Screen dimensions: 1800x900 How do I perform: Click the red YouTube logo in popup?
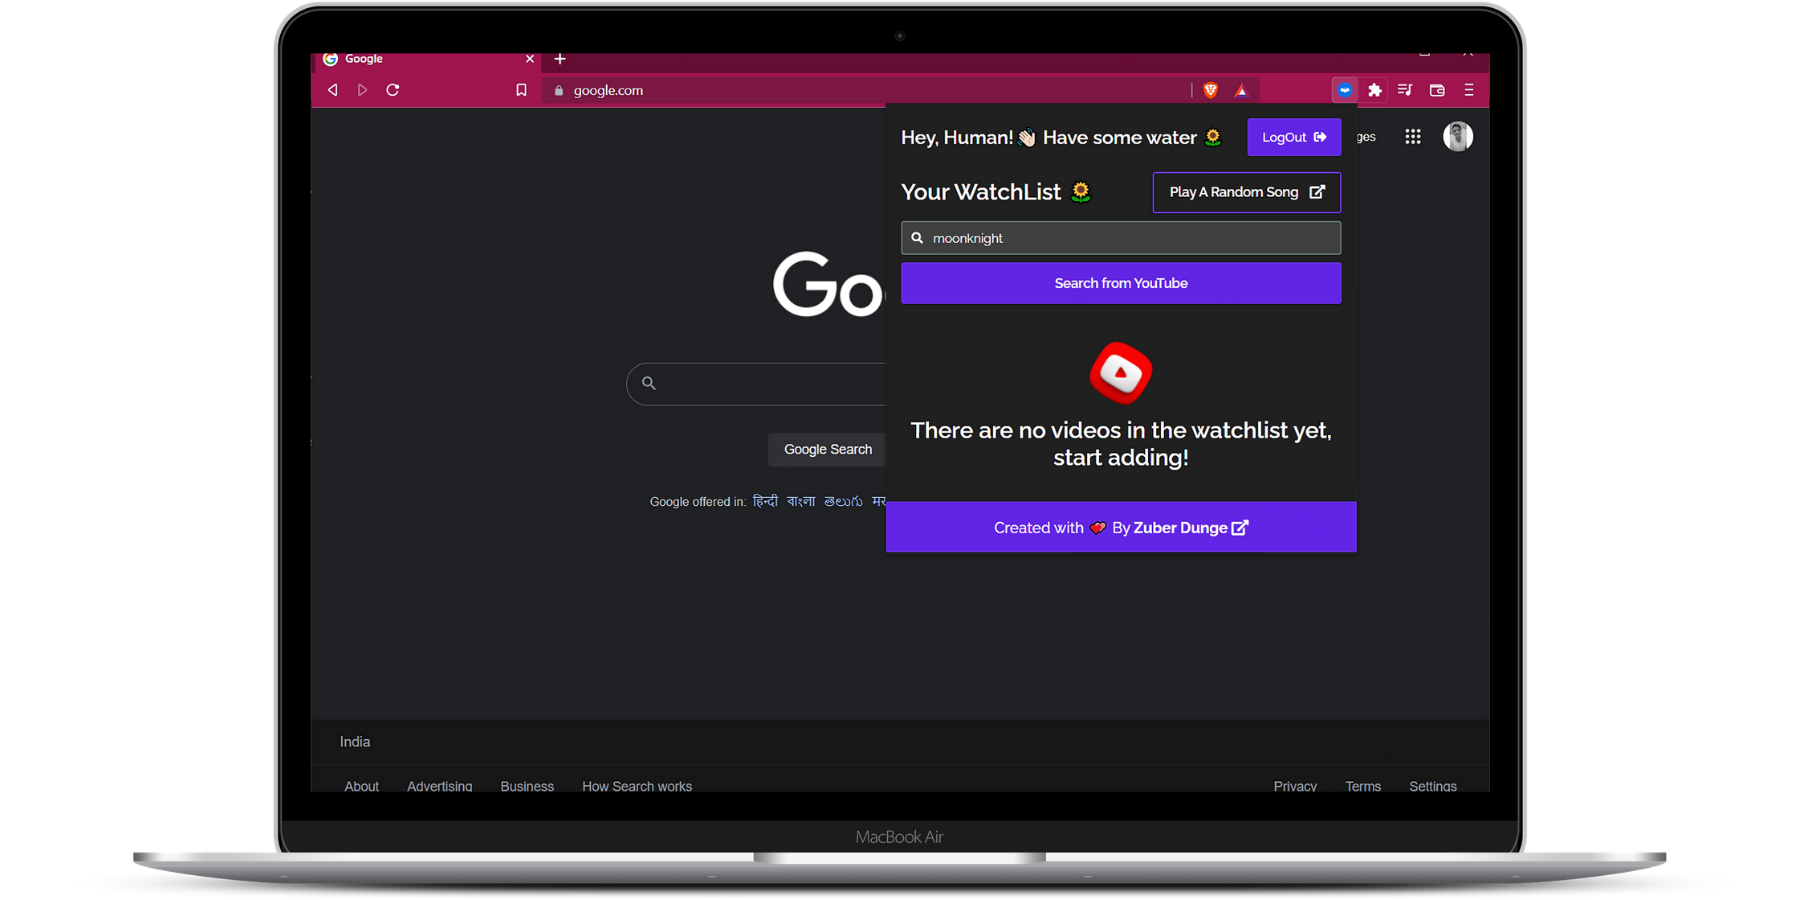pyautogui.click(x=1121, y=373)
